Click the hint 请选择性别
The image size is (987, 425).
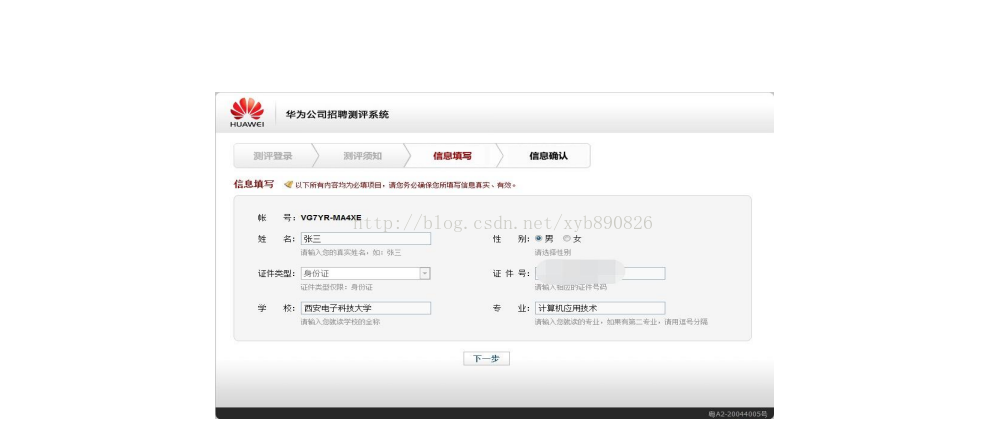pyautogui.click(x=553, y=252)
